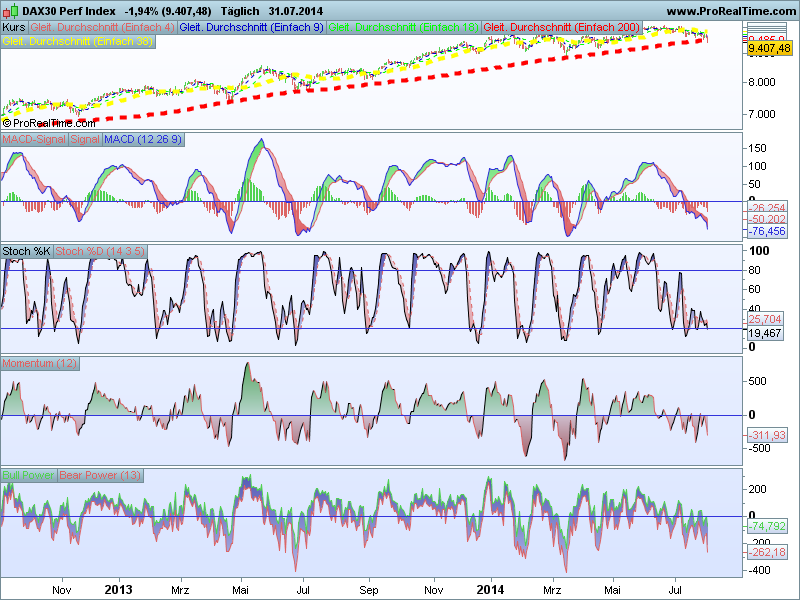Click the date 31.07.2014

pyautogui.click(x=295, y=11)
